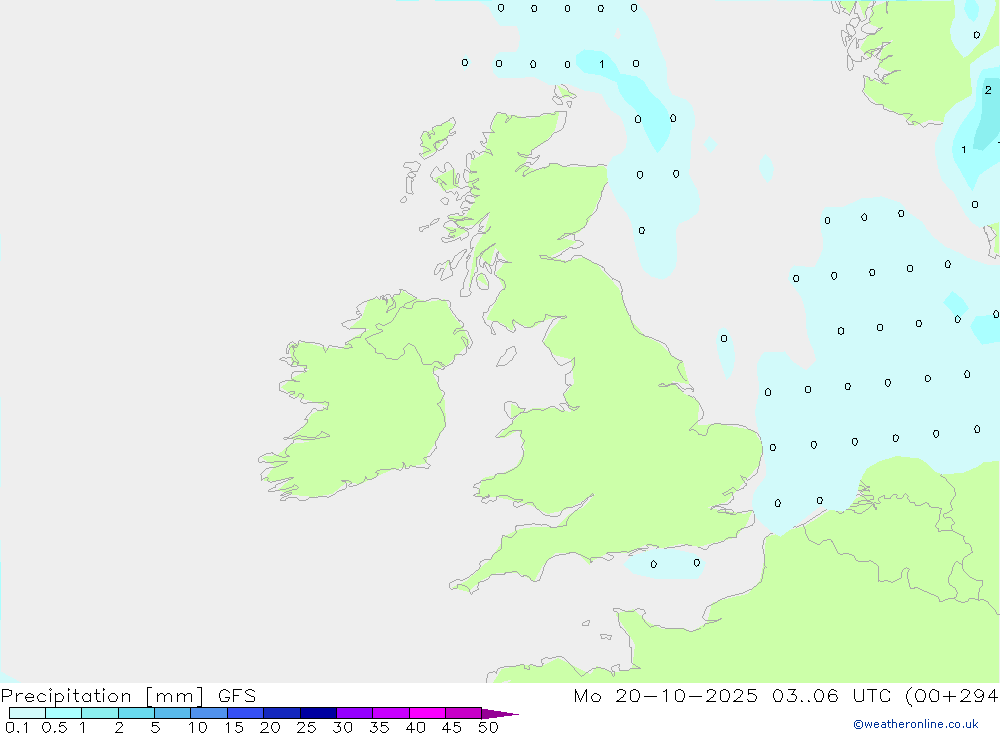Click the 2–5 mm legend color swatch

coord(136,713)
